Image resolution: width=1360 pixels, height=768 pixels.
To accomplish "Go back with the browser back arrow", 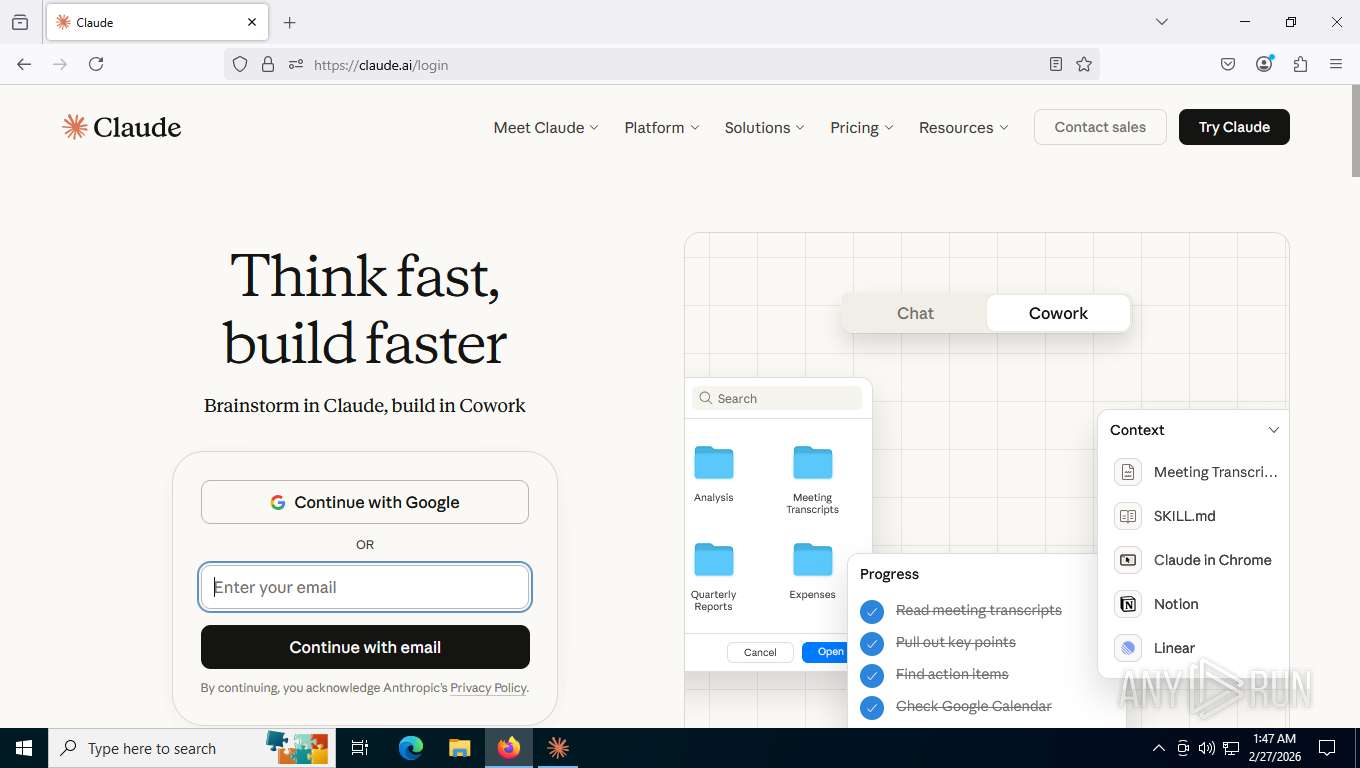I will (24, 64).
